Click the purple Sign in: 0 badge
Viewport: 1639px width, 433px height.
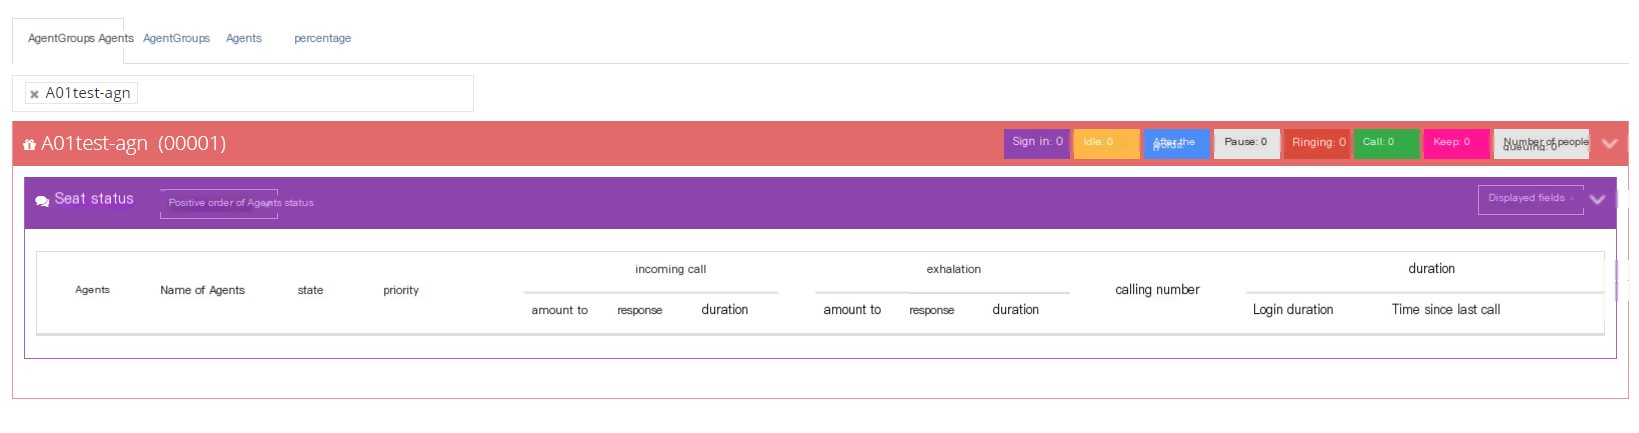(x=1037, y=143)
